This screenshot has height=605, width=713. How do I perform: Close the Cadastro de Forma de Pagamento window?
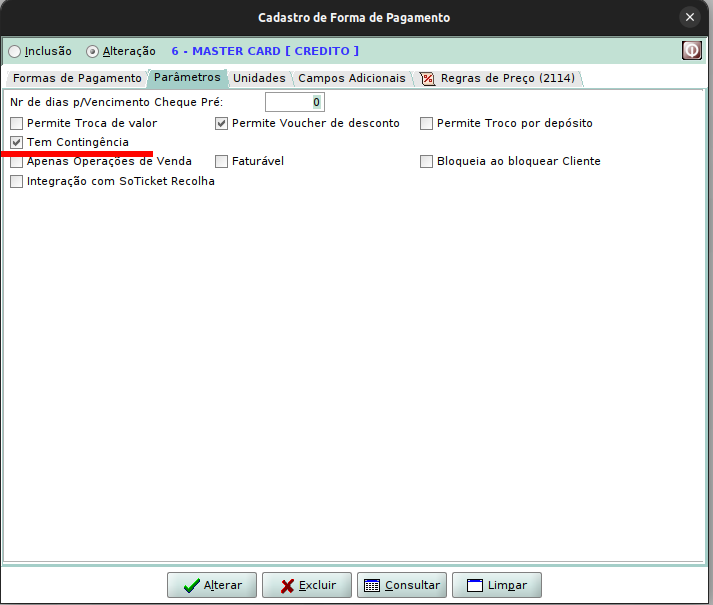pyautogui.click(x=689, y=17)
